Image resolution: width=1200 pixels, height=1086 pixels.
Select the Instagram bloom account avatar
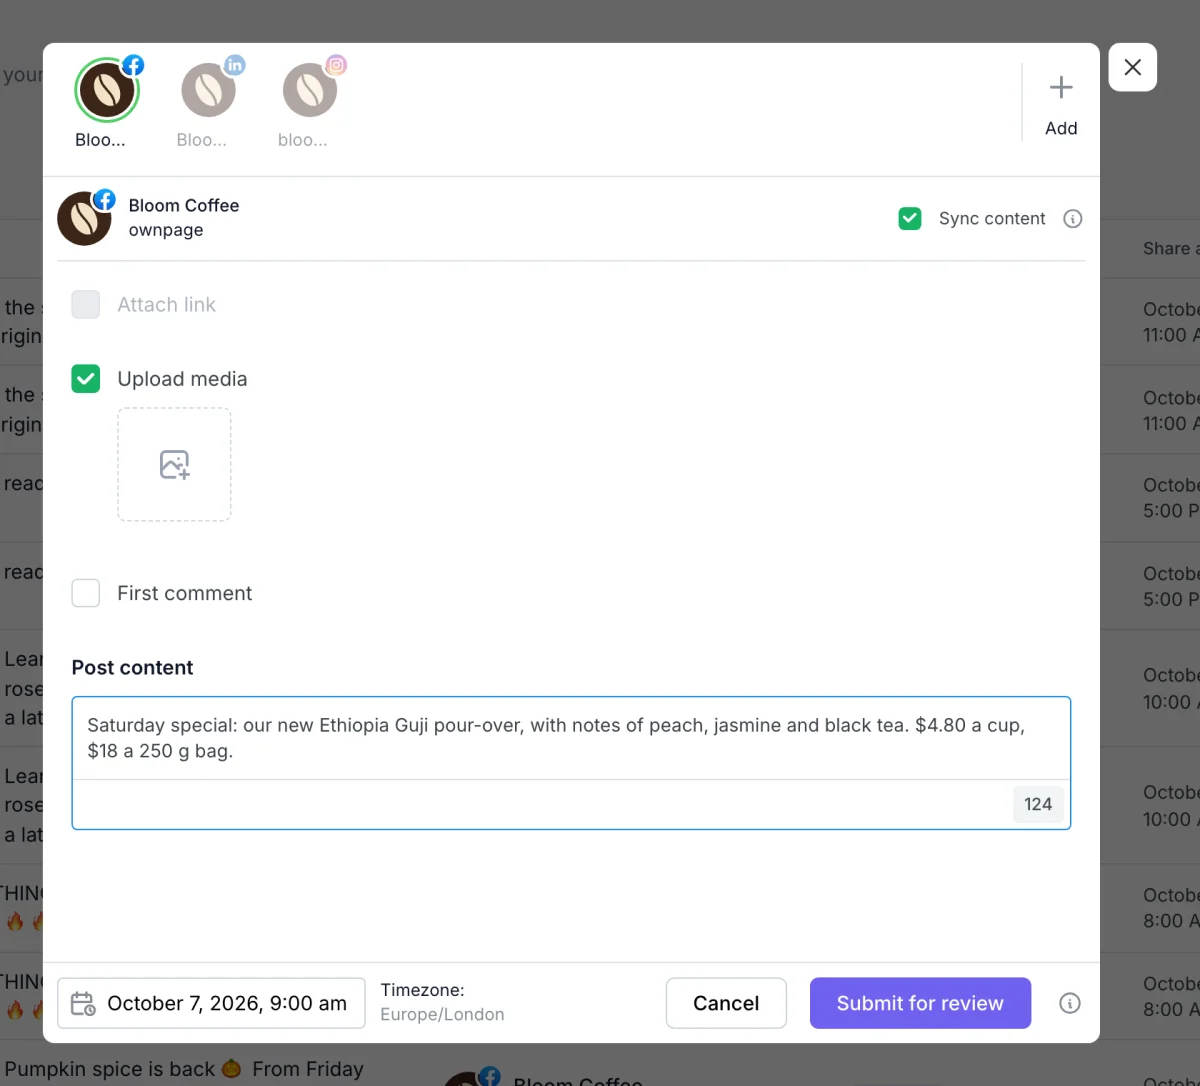[310, 90]
